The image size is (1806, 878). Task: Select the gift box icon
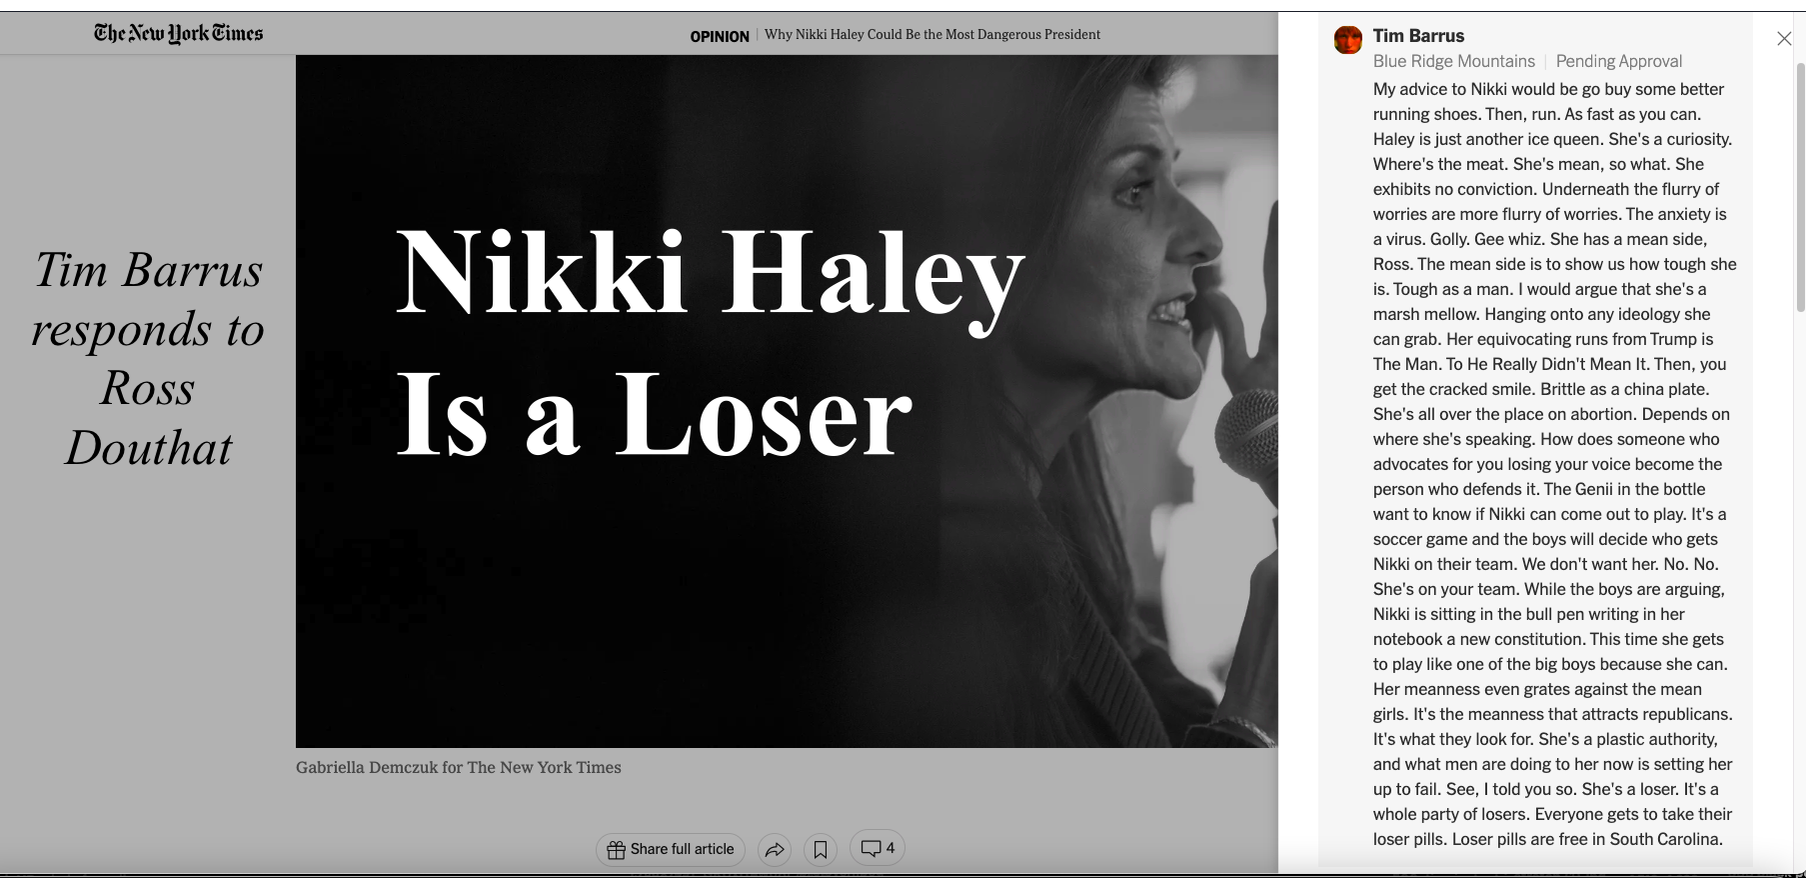pos(616,849)
